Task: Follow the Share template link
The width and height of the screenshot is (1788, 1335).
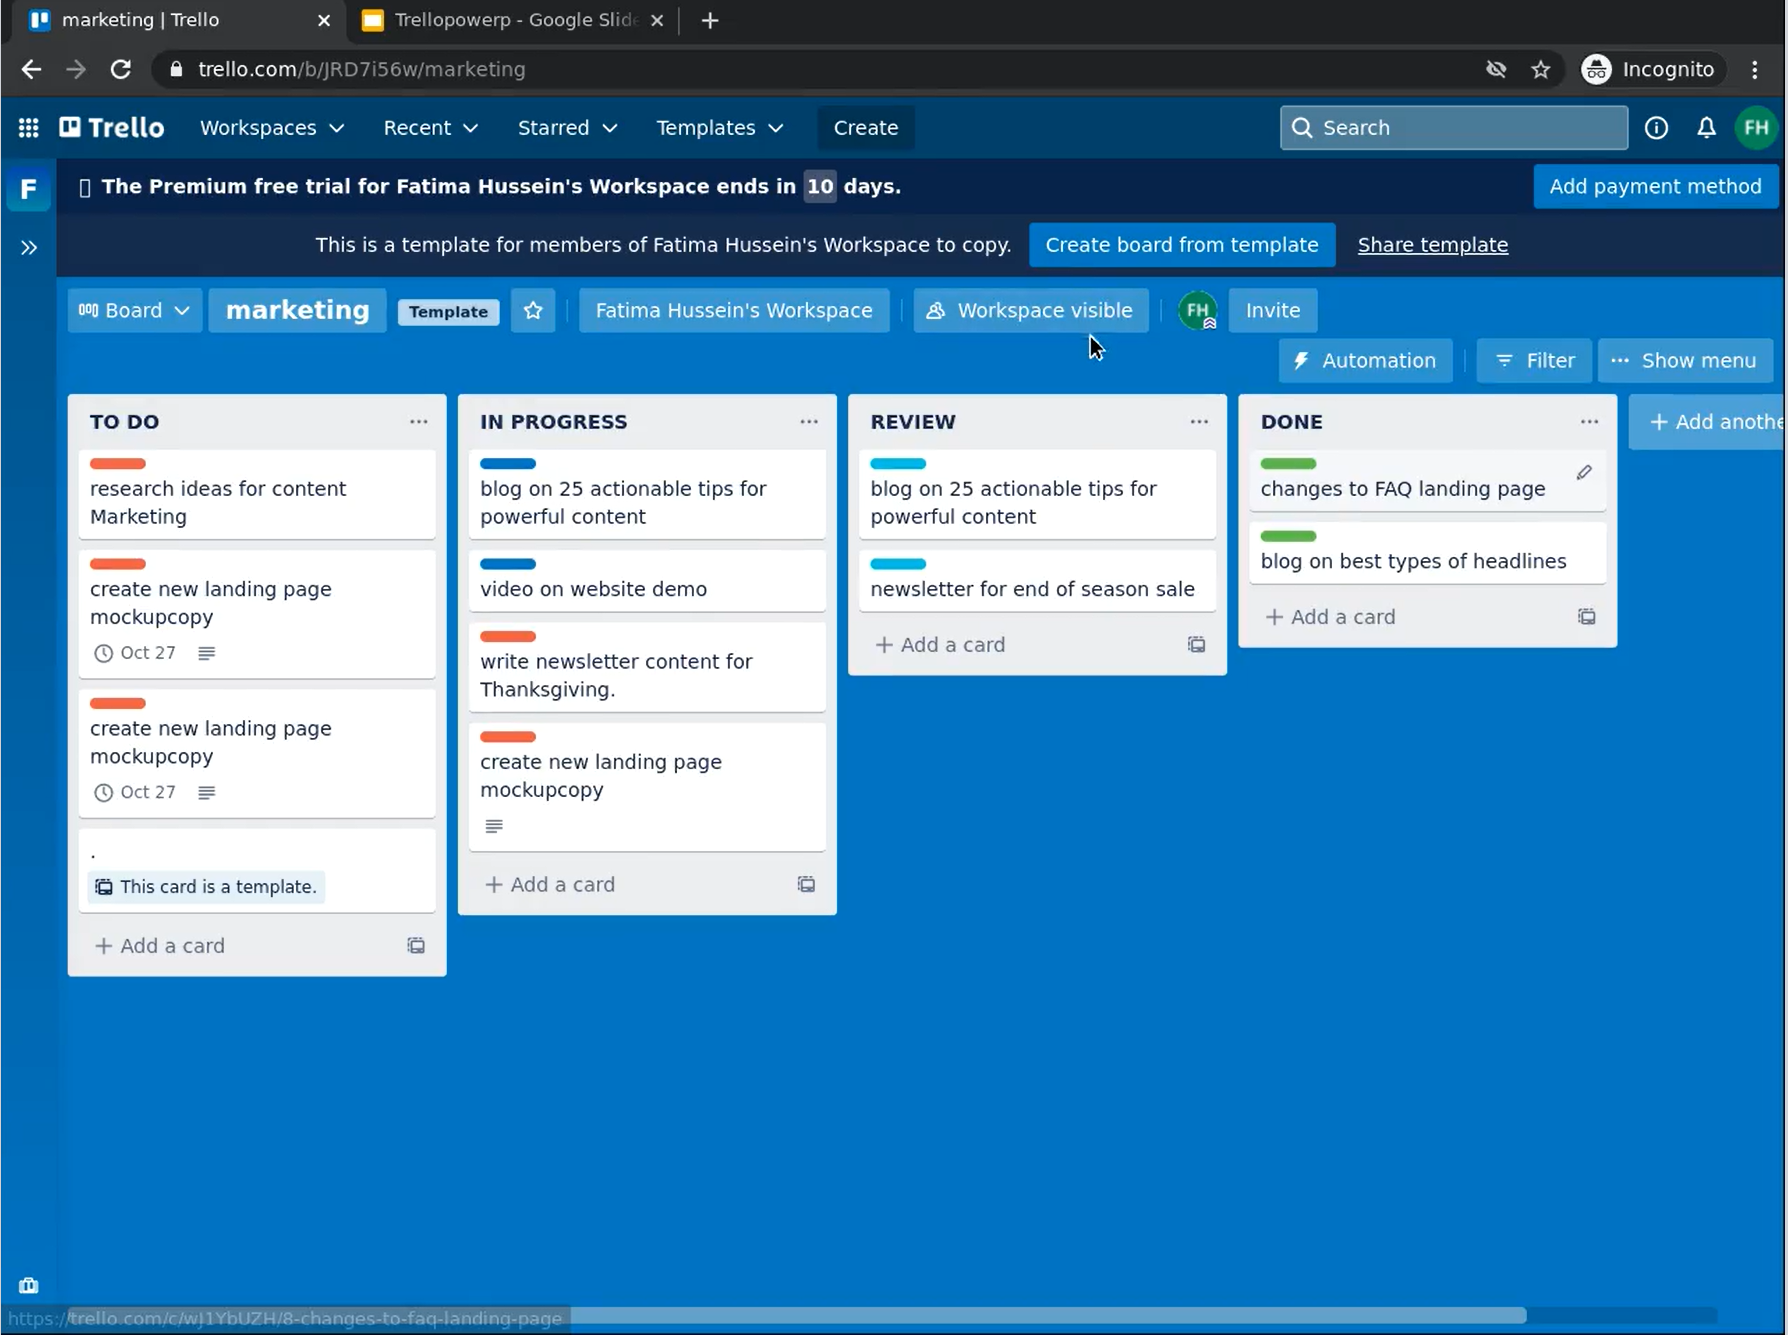Action: click(1432, 245)
